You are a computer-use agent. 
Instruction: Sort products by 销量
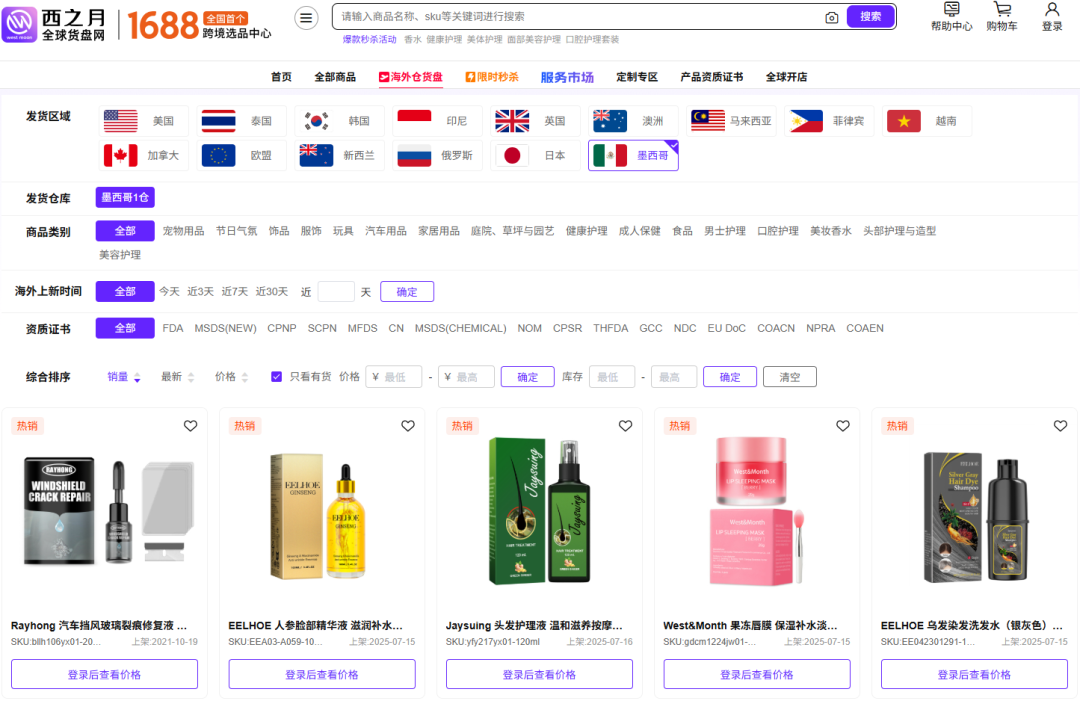pos(123,377)
